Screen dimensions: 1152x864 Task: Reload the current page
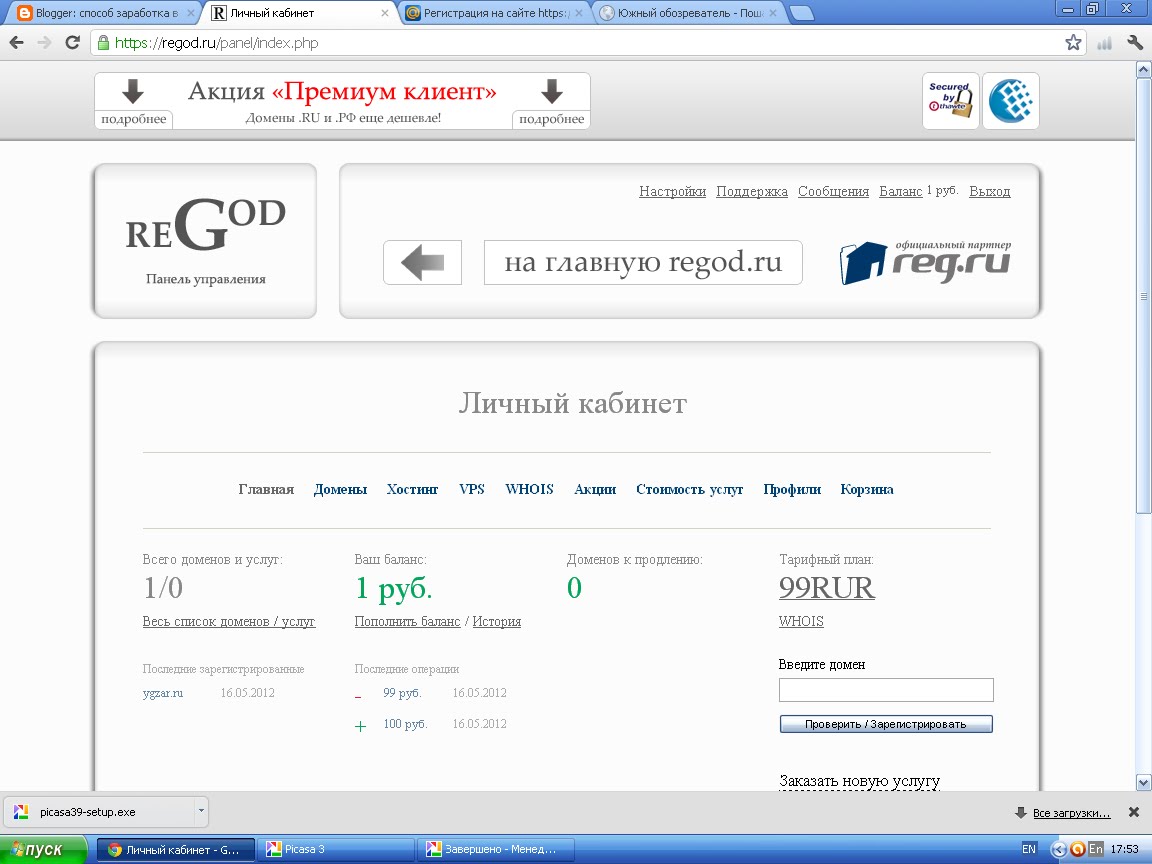click(x=72, y=43)
